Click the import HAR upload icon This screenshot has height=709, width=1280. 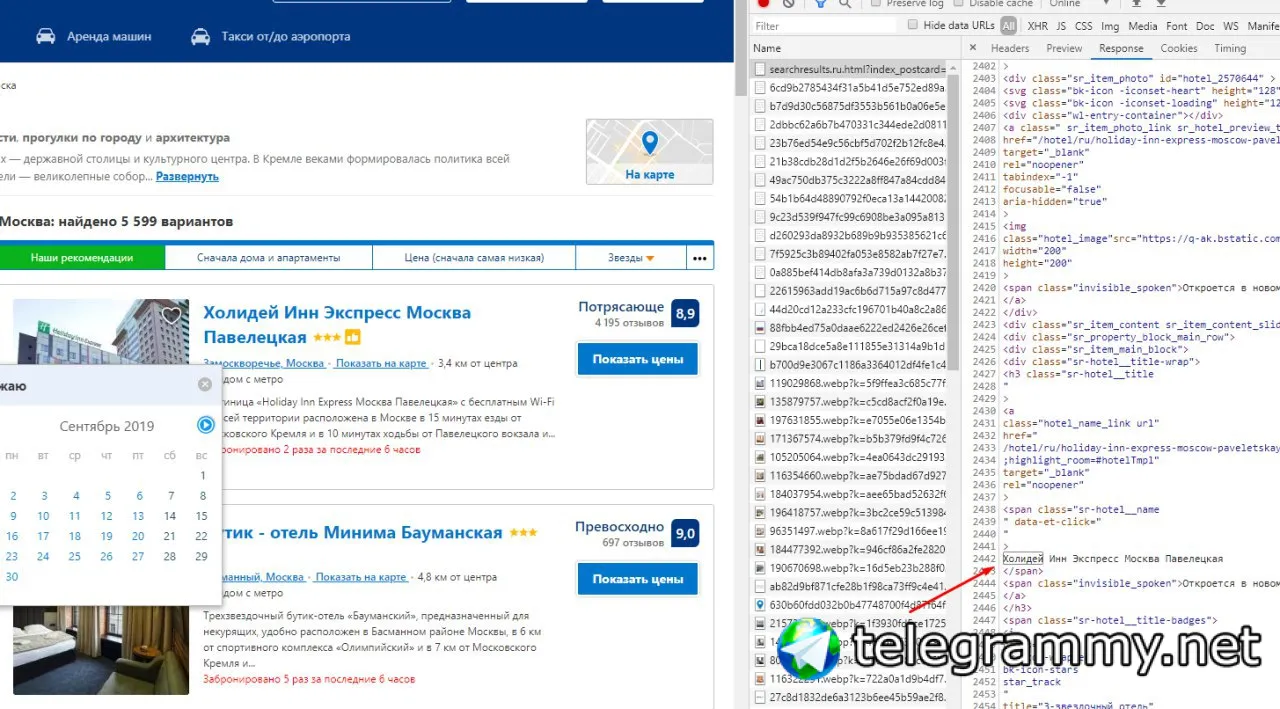1137,3
